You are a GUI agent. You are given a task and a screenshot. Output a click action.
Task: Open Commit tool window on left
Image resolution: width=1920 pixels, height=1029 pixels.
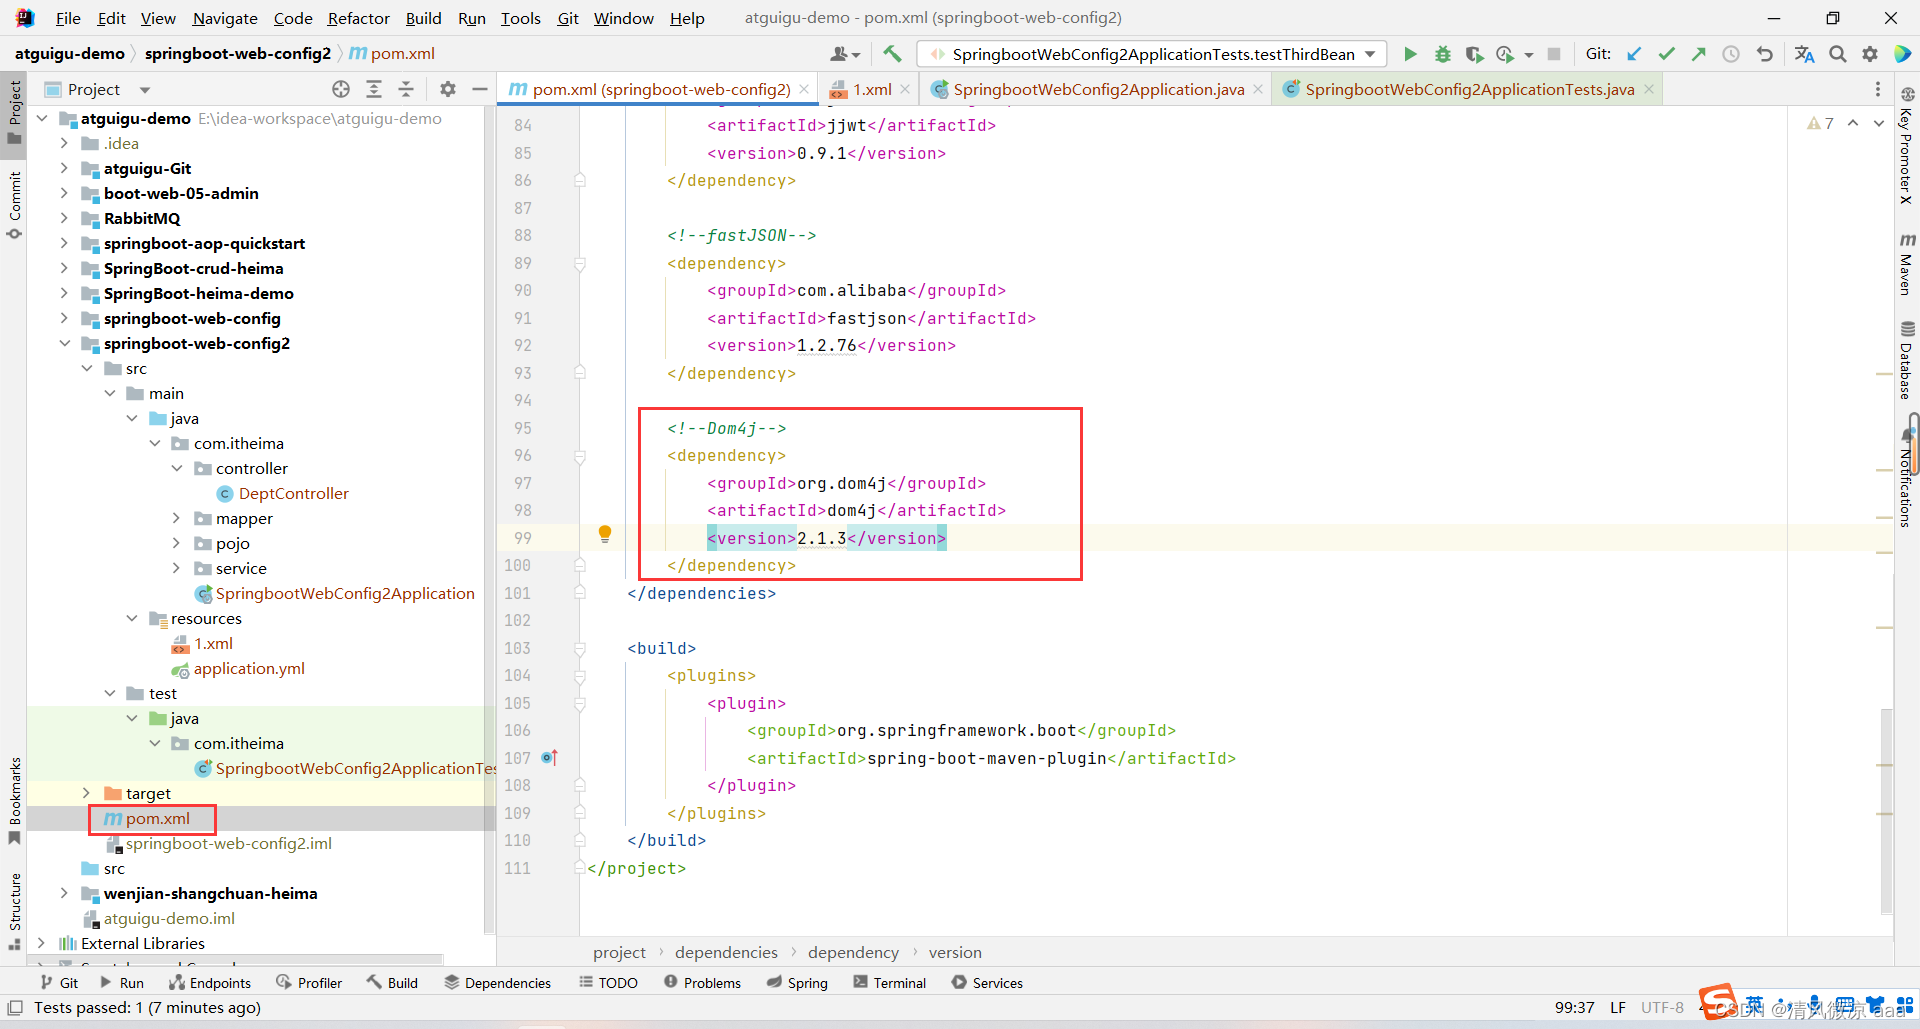point(14,205)
